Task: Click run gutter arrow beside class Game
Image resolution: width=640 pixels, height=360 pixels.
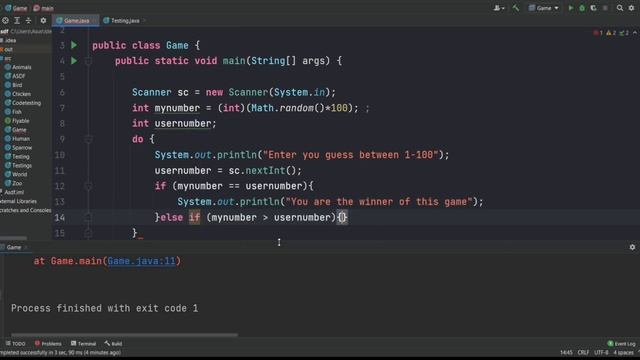Action: coord(74,45)
